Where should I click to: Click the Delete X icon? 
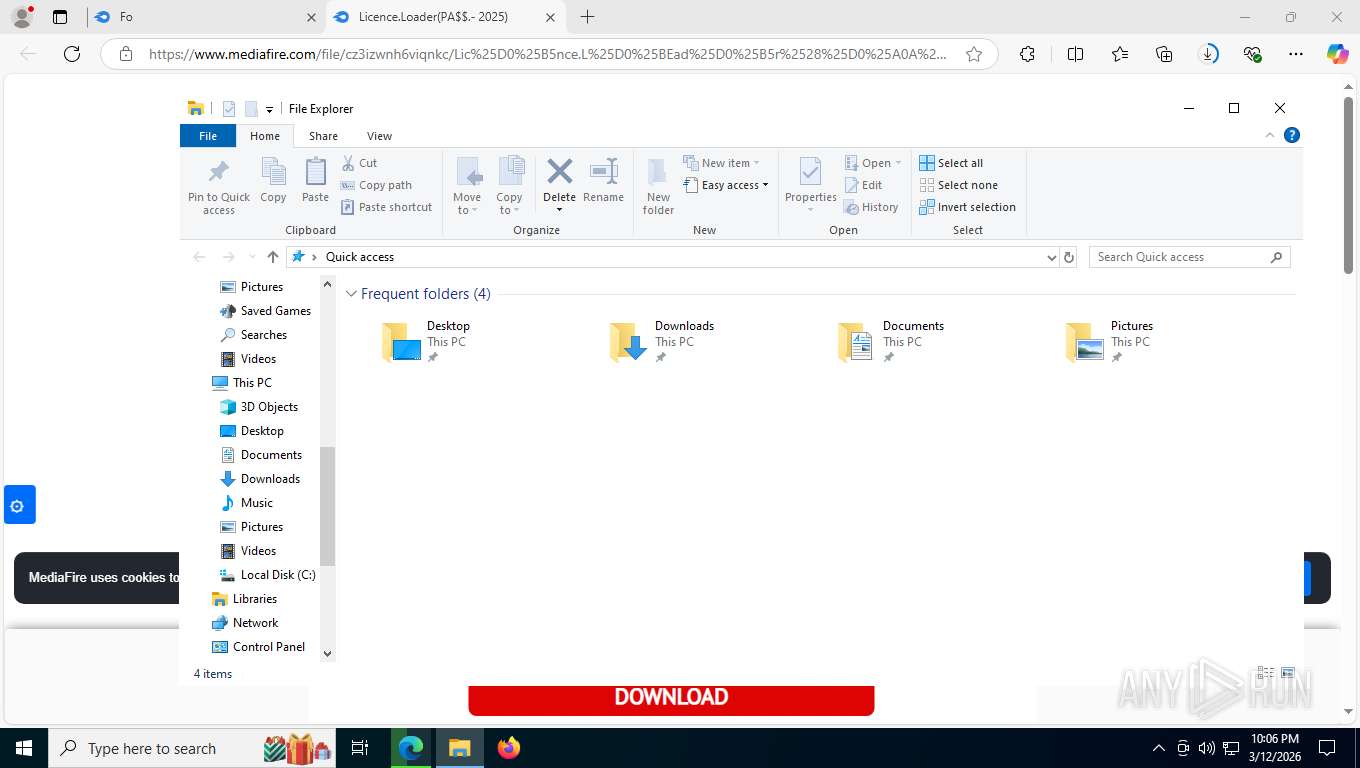click(560, 171)
